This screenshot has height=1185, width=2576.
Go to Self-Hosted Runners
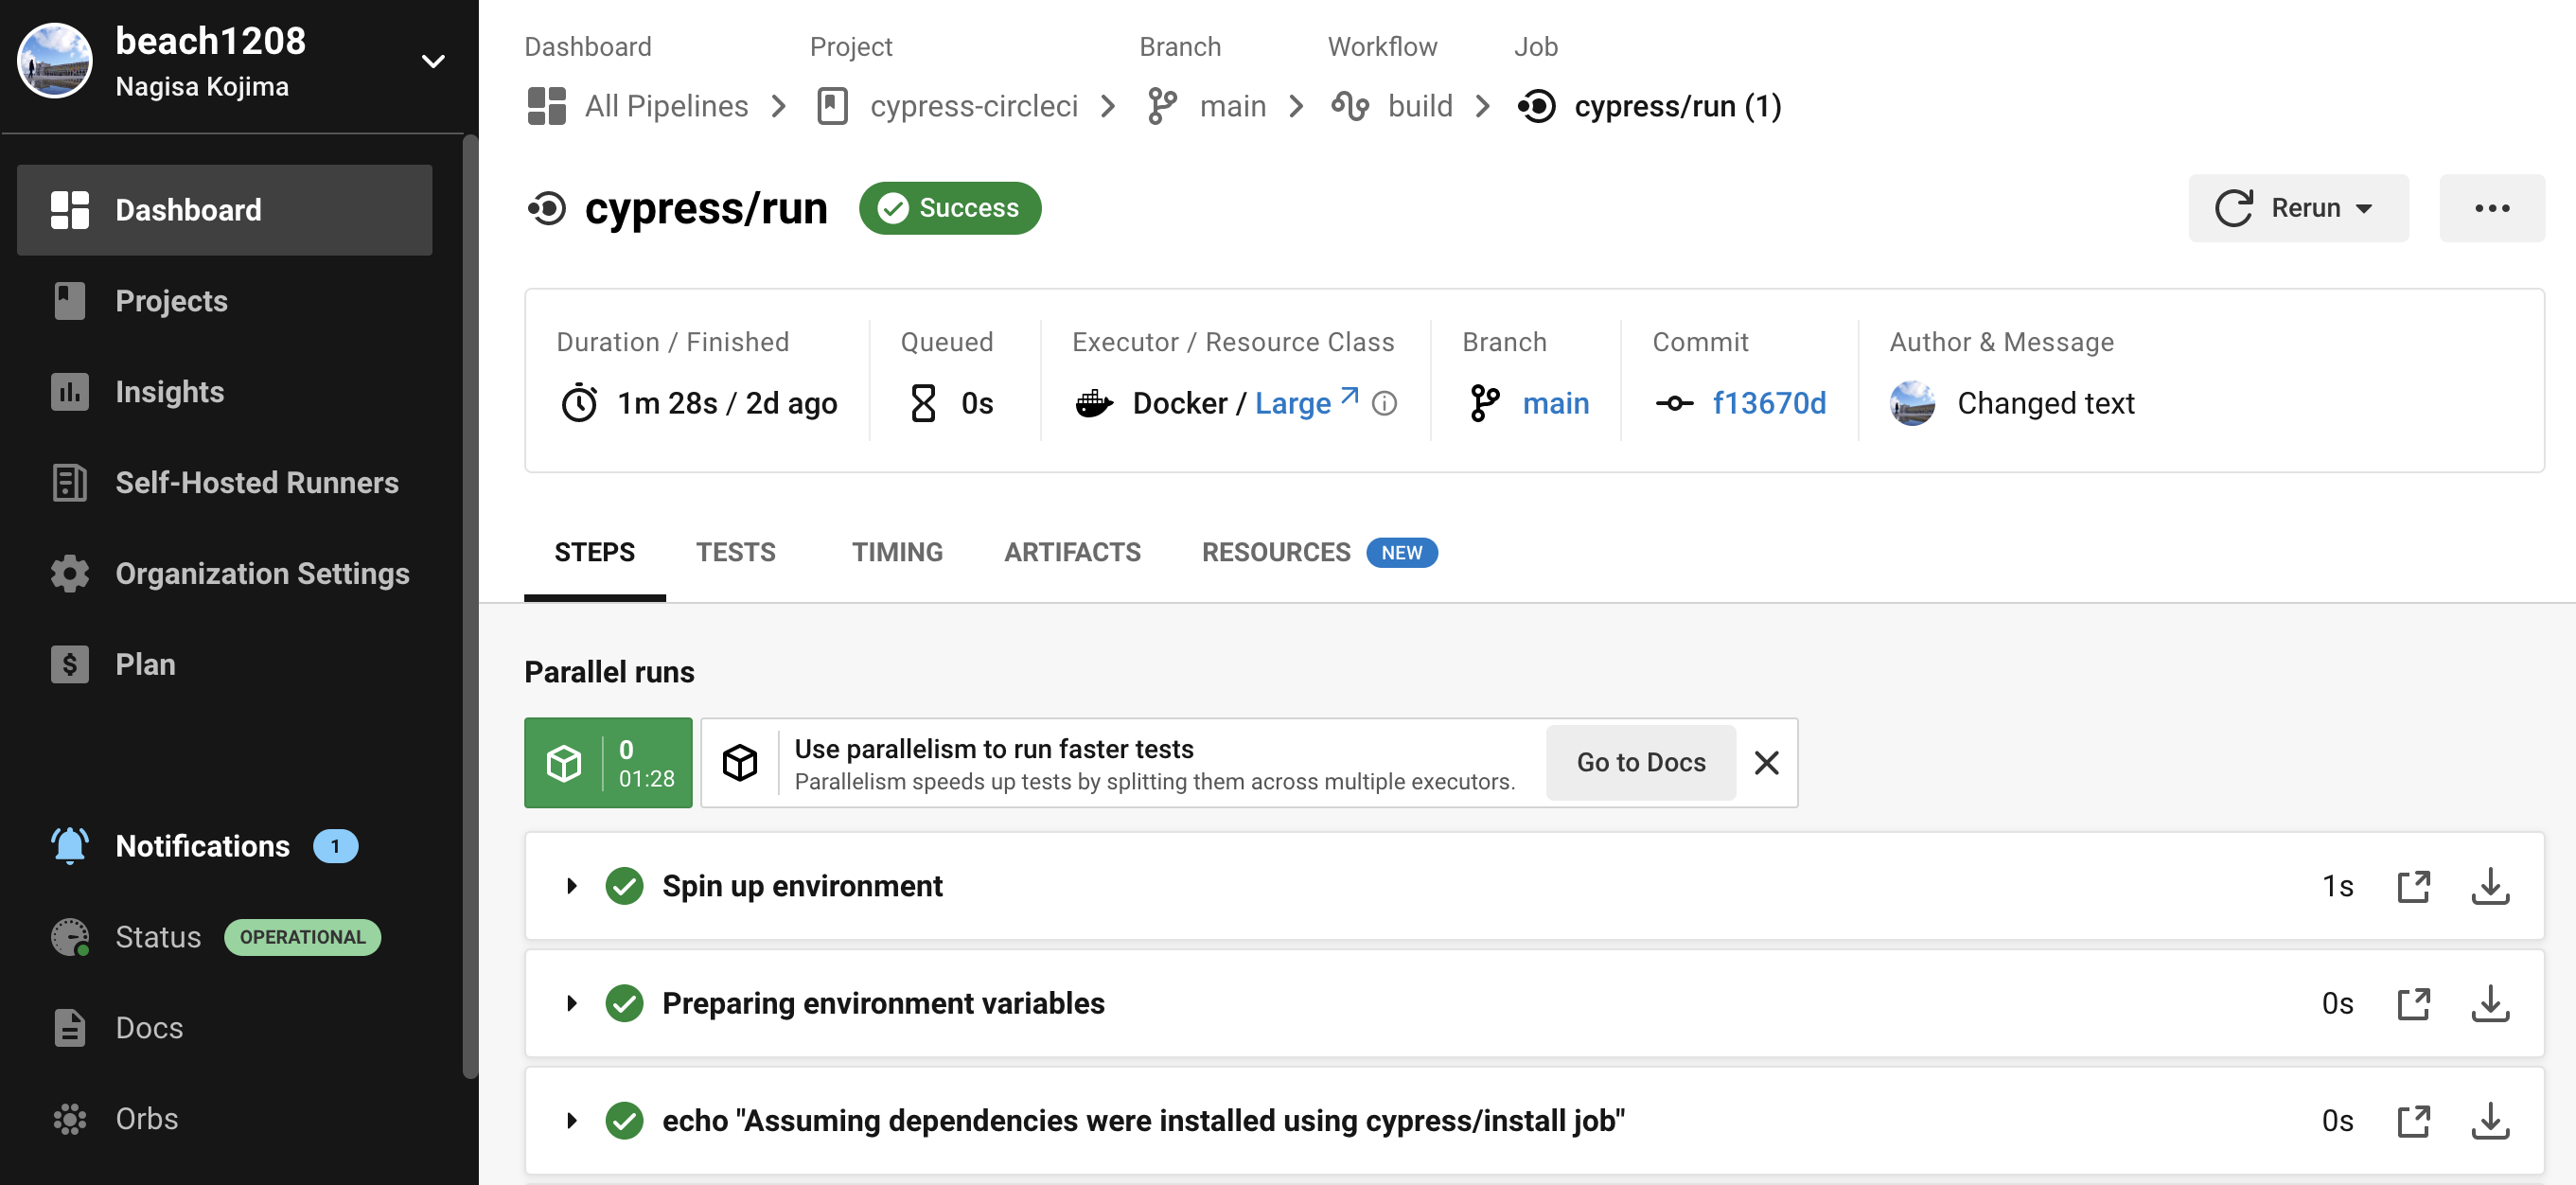tap(256, 483)
